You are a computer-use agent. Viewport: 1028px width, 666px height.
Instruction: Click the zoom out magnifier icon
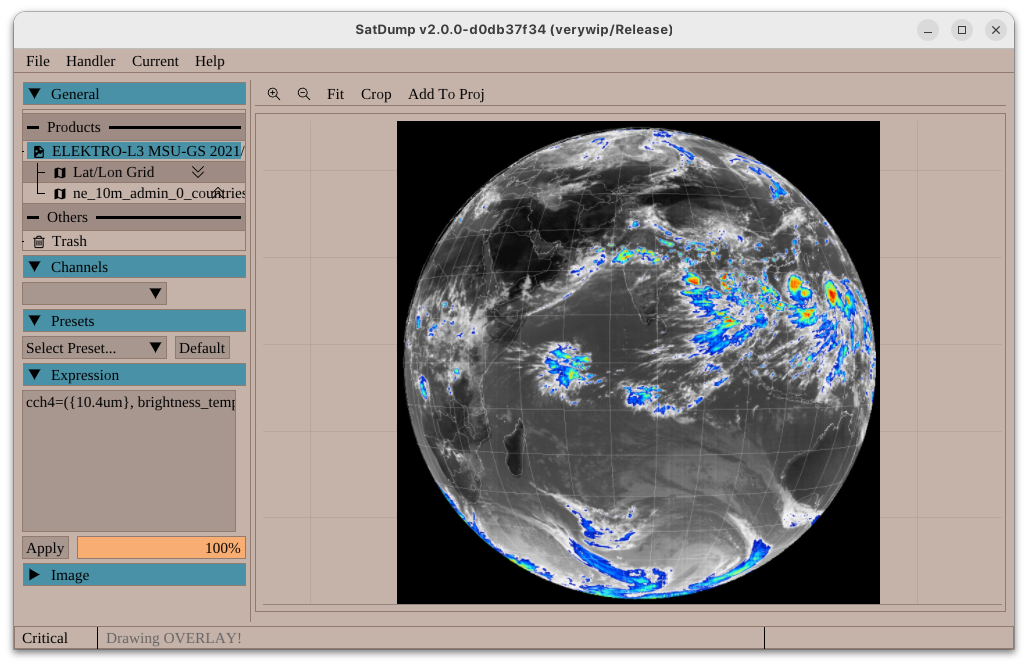(x=304, y=94)
